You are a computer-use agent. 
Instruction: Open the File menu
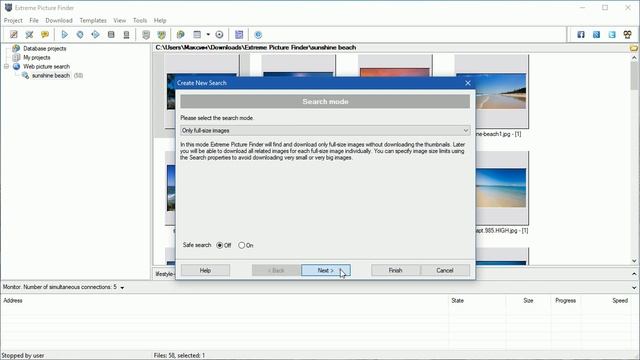pyautogui.click(x=34, y=20)
